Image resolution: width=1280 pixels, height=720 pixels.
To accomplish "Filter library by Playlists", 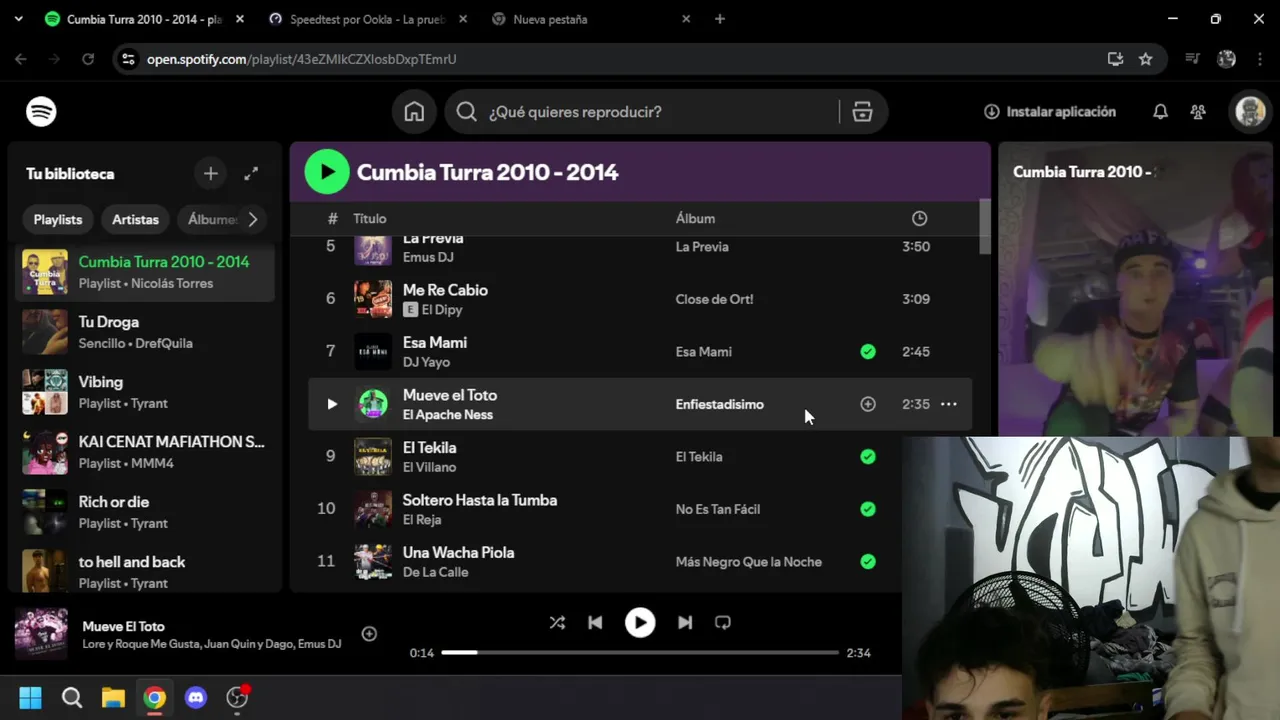I will (58, 219).
